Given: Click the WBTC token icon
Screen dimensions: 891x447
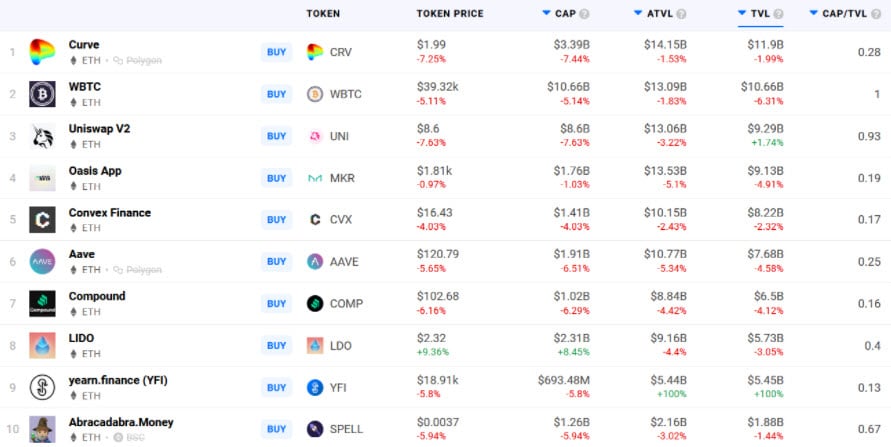Looking at the screenshot, I should [315, 94].
